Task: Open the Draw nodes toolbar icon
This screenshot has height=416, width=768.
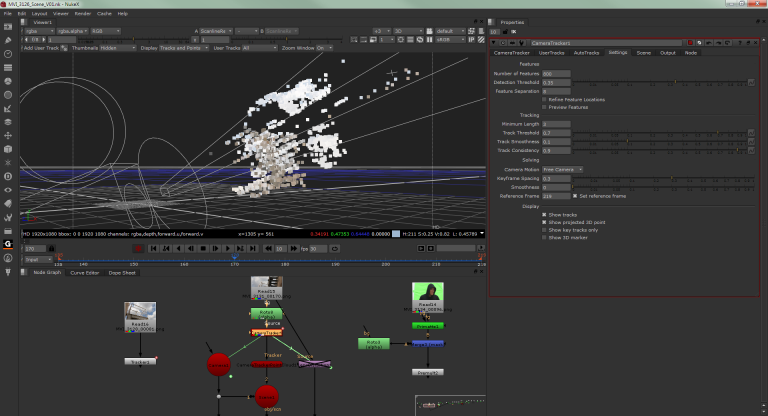Action: pos(8,40)
